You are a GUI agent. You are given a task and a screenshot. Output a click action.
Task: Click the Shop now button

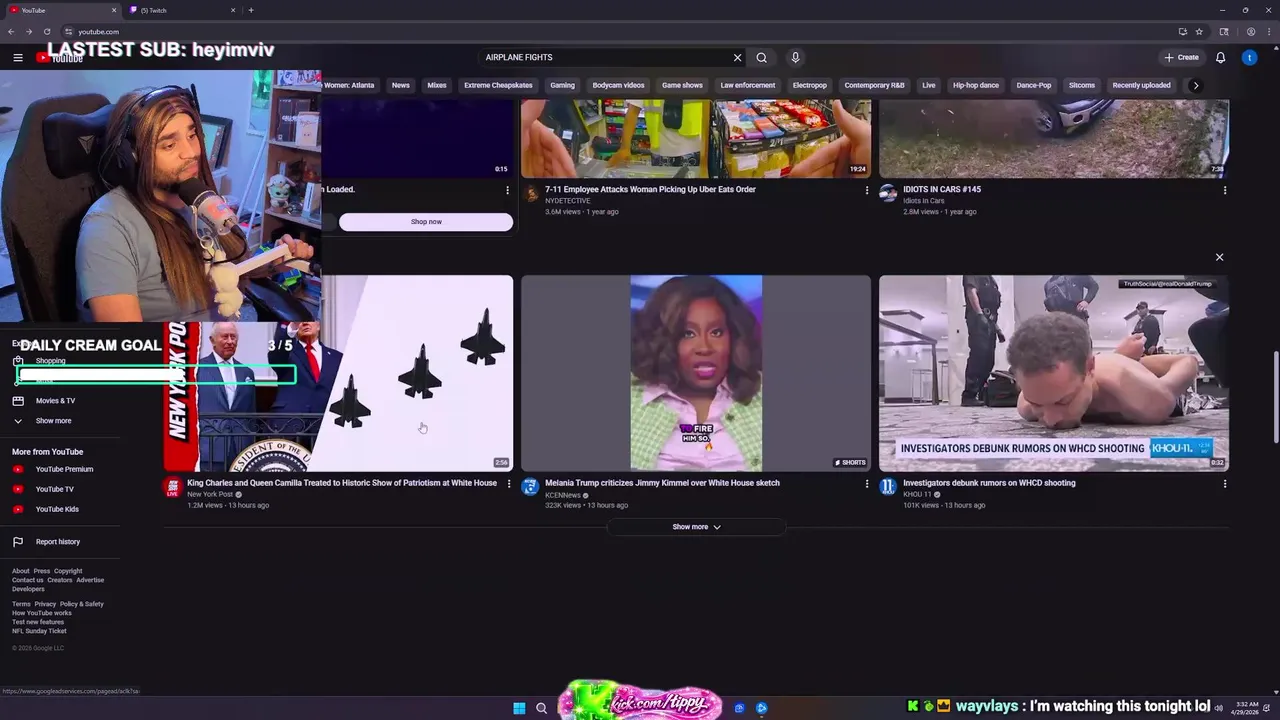click(426, 222)
